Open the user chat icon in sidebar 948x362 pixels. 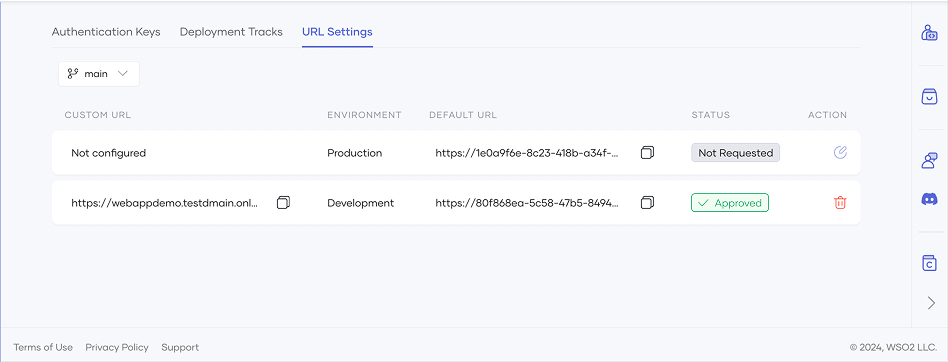[x=929, y=160]
